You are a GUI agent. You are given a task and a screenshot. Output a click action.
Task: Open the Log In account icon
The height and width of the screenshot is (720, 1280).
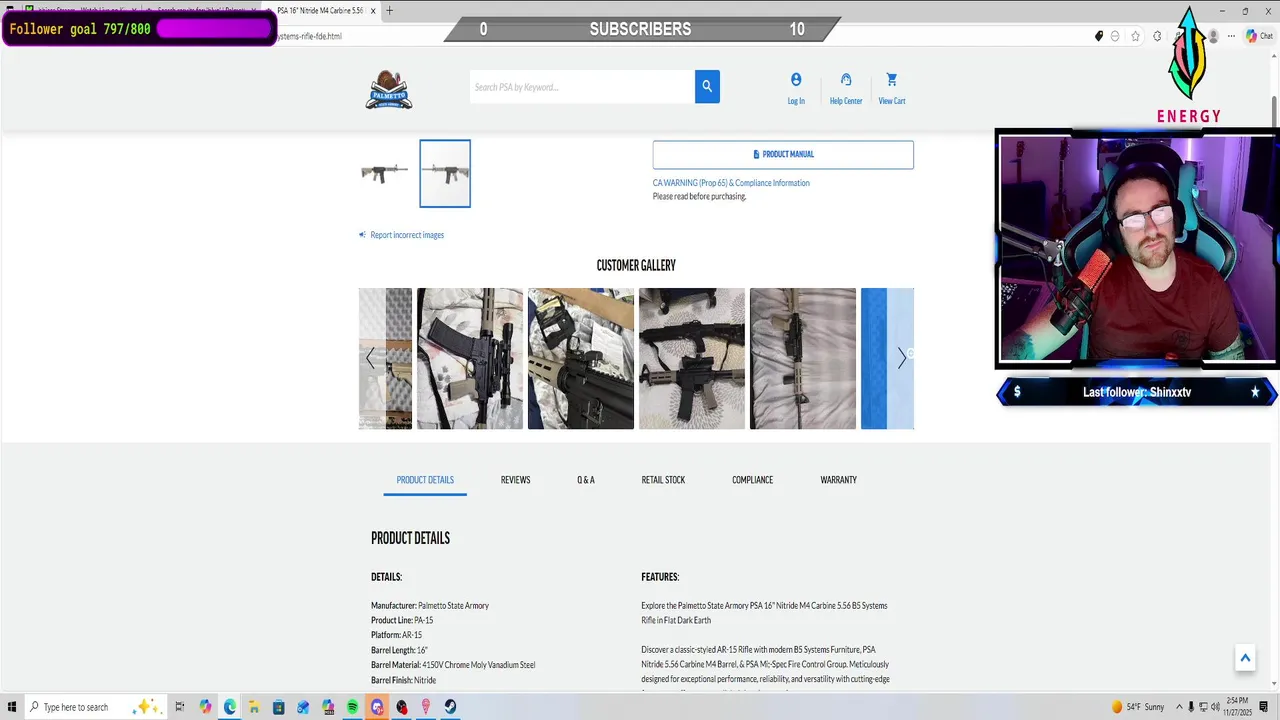[x=796, y=80]
